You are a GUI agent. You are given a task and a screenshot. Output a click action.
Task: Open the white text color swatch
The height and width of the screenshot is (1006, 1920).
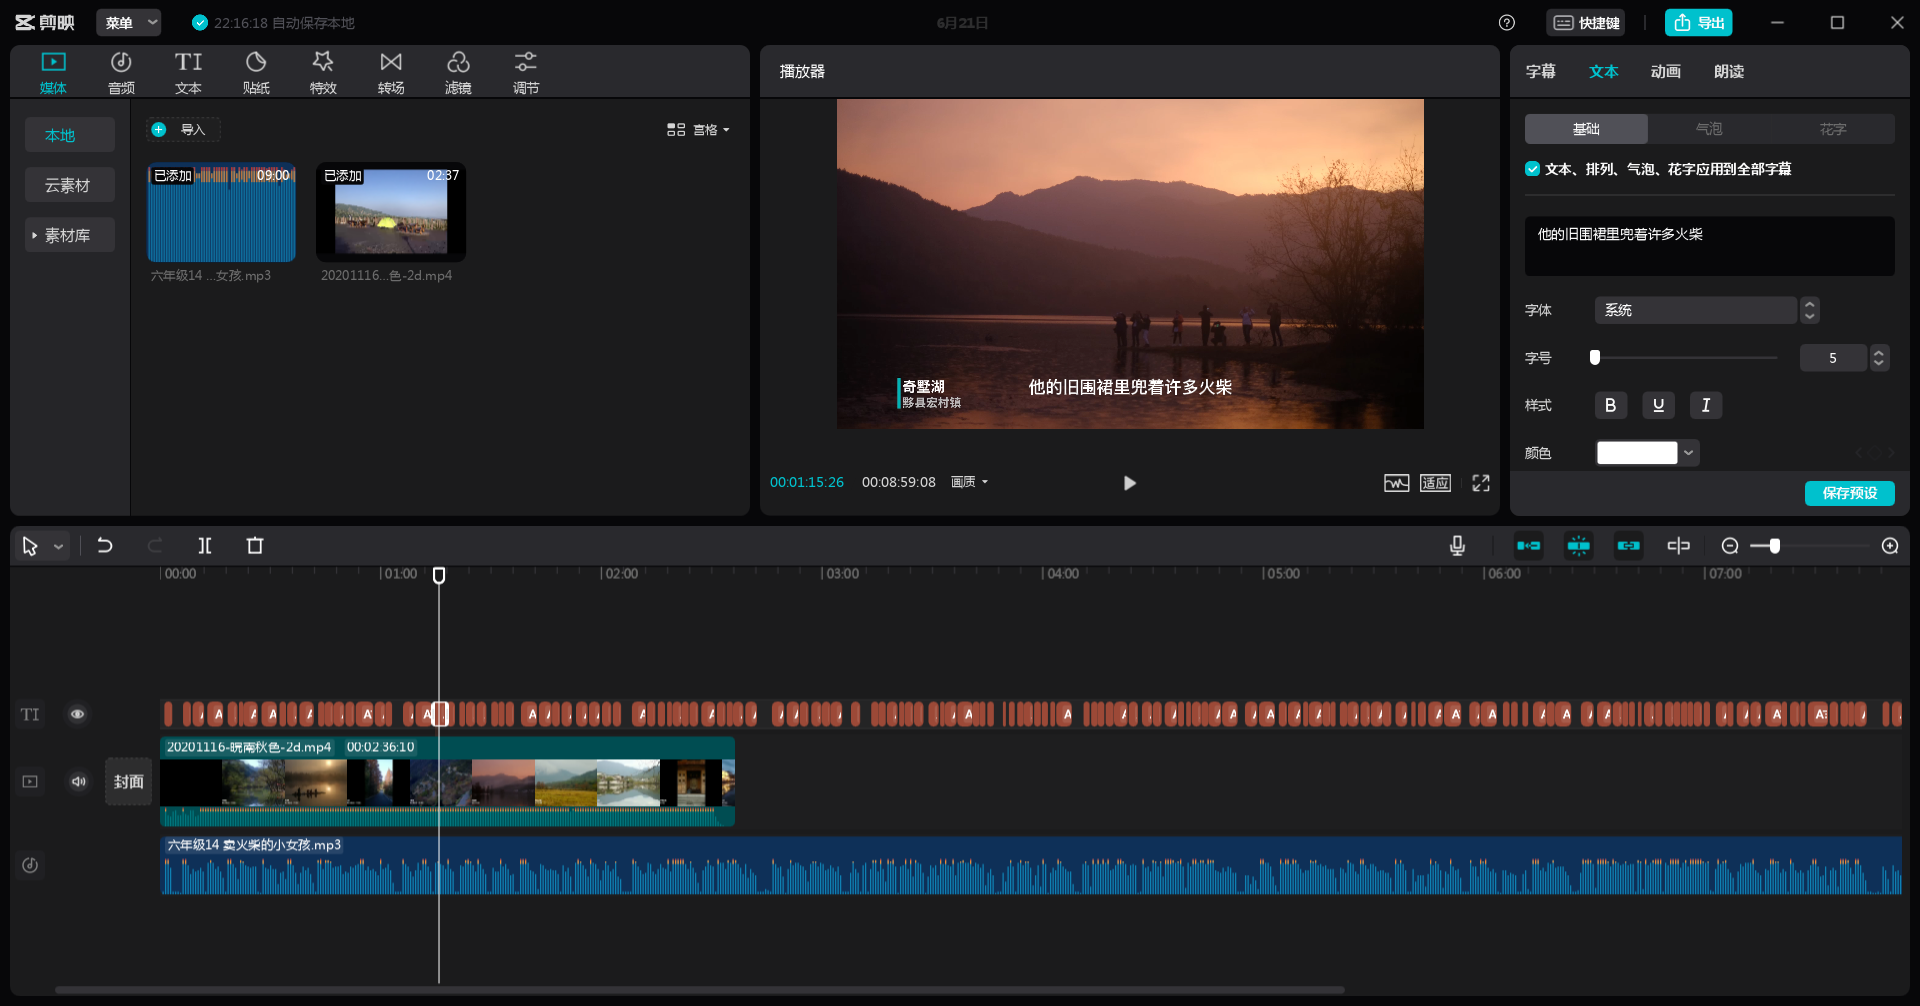[1637, 453]
